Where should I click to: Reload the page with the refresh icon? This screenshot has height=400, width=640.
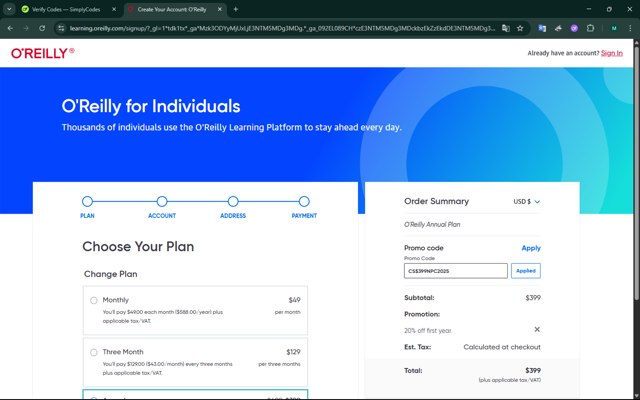(42, 28)
